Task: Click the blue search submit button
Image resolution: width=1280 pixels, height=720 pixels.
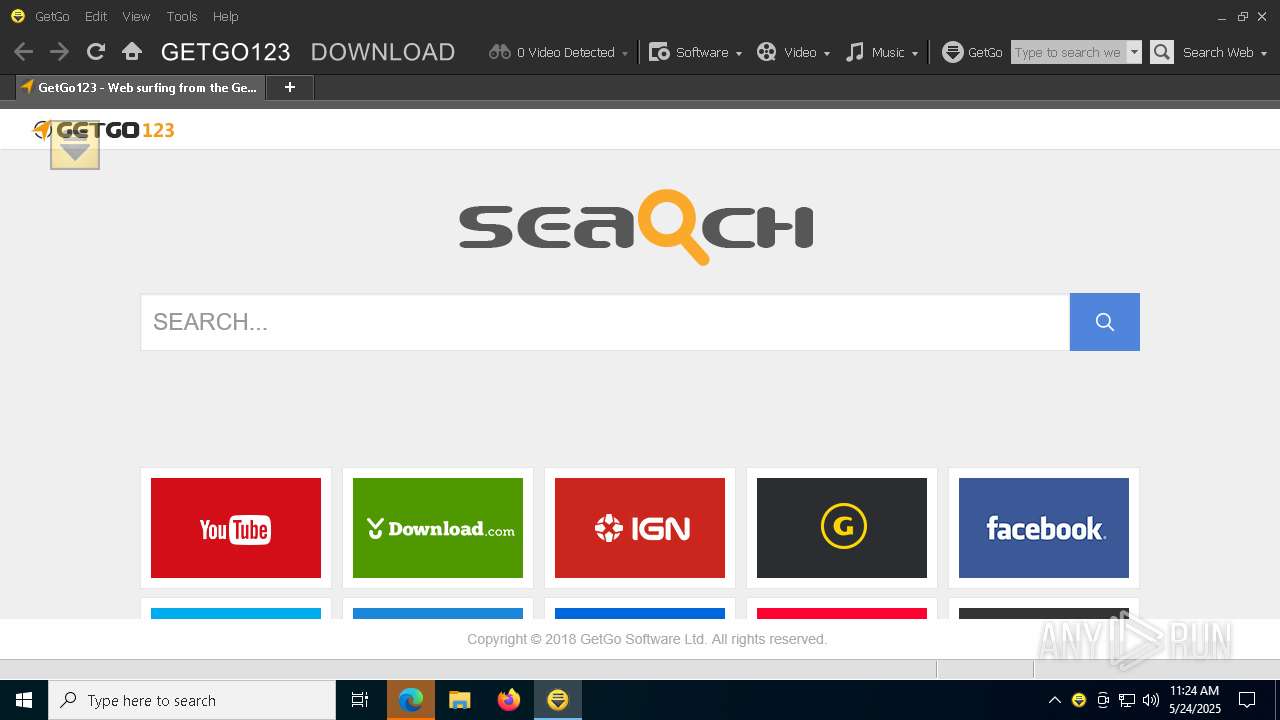Action: coord(1105,322)
